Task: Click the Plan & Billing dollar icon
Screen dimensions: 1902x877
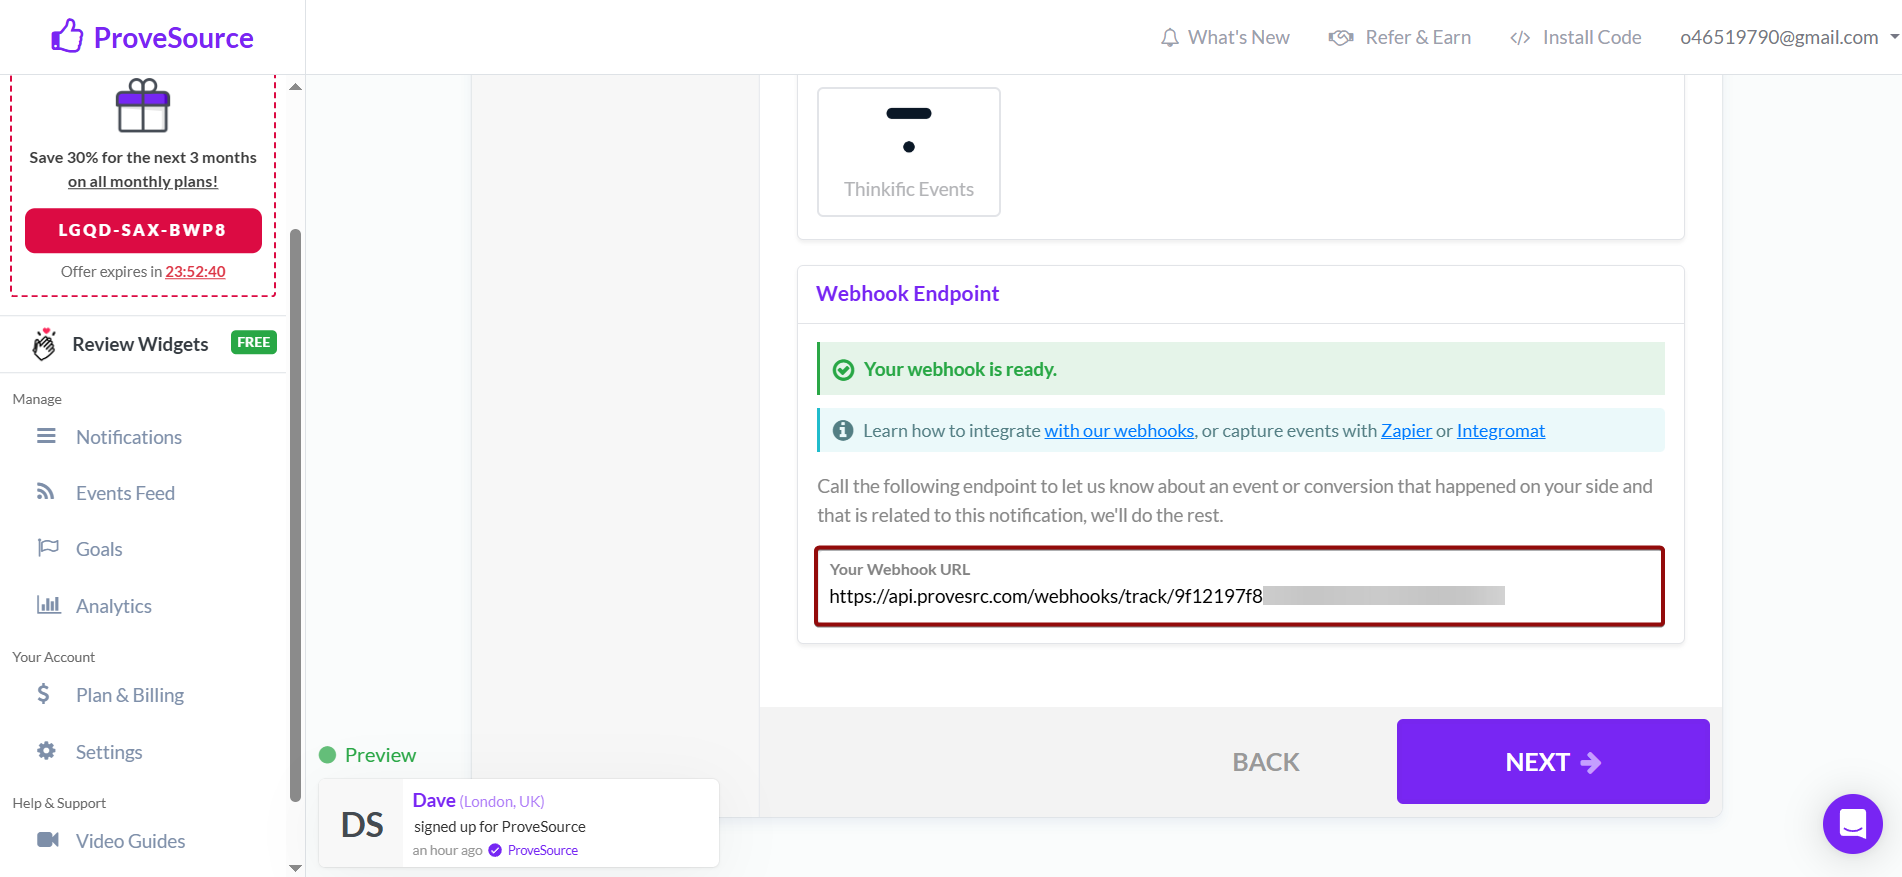Action: pos(43,693)
